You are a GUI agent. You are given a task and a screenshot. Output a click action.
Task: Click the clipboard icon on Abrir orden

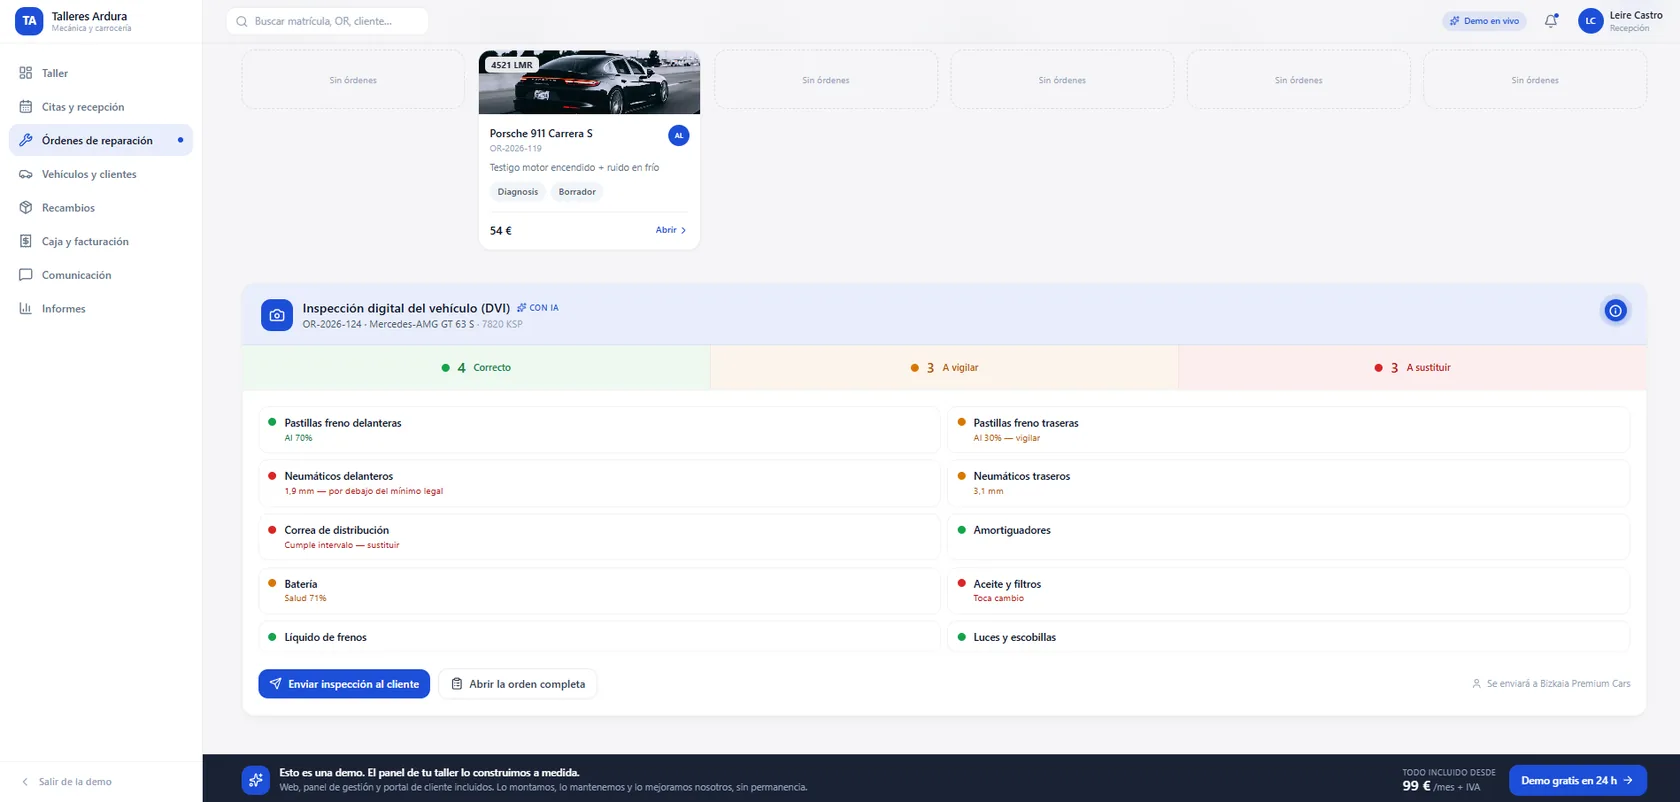pyautogui.click(x=457, y=684)
